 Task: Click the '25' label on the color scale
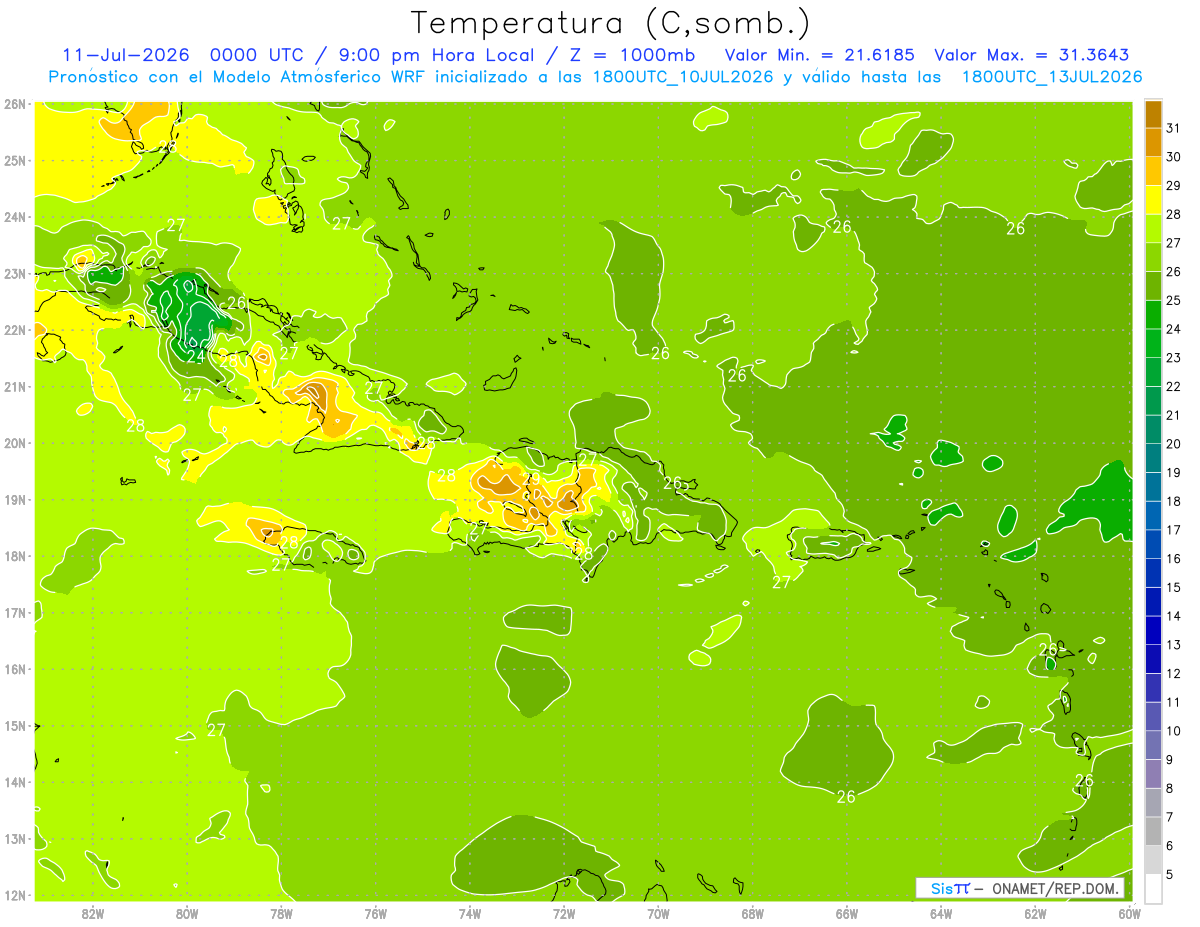coord(1174,300)
